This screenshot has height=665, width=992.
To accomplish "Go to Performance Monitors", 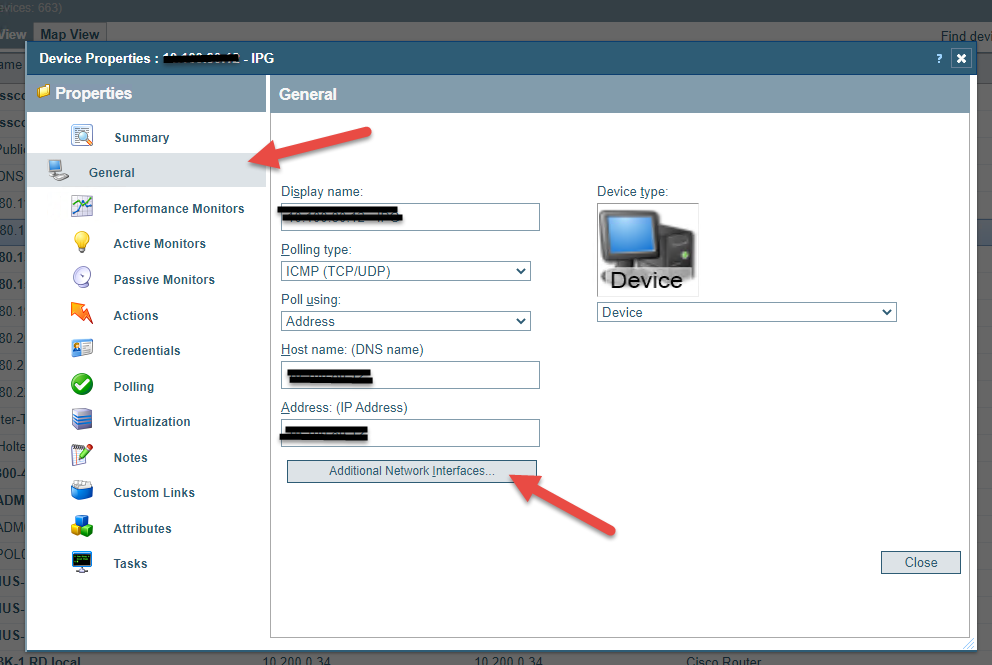I will 179,208.
